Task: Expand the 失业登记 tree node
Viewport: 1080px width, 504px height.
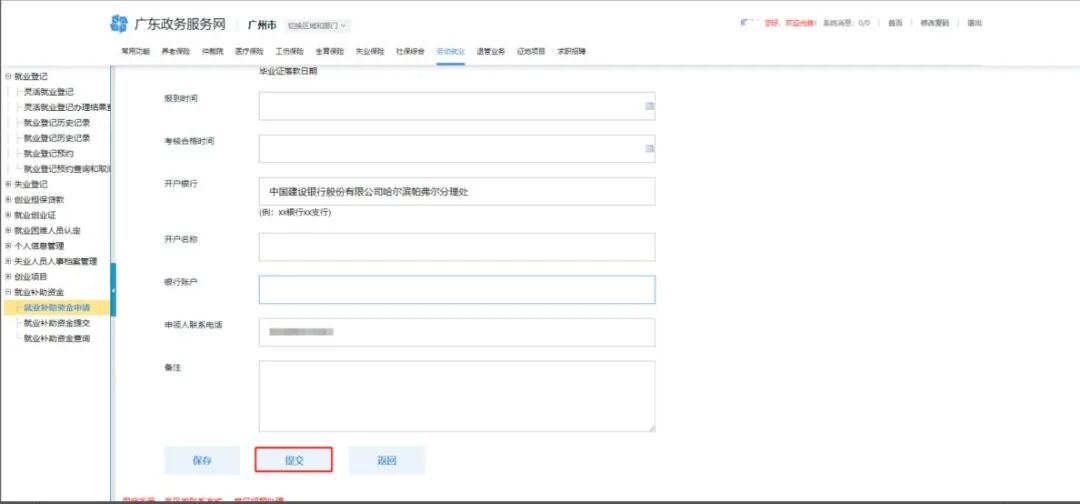Action: coord(8,185)
